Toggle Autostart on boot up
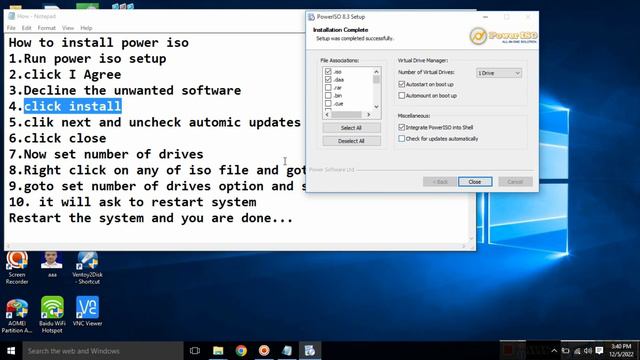Screen dimensions: 640x360 click(x=402, y=84)
